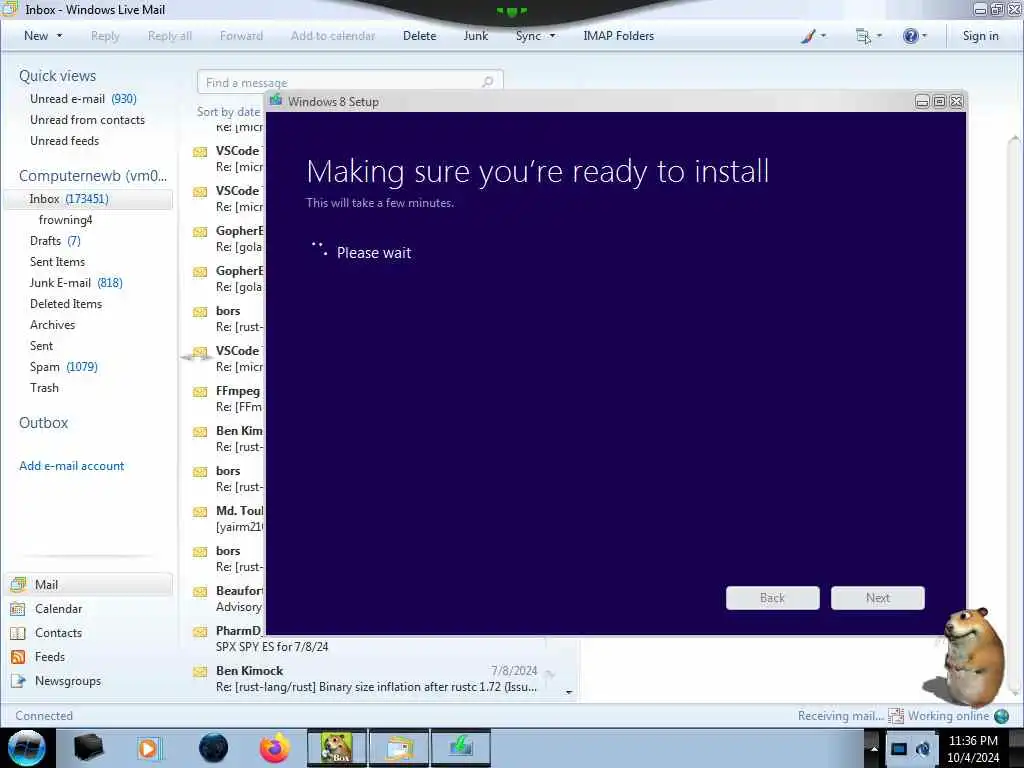Viewport: 1024px width, 768px height.
Task: Open IMAP Folders from the toolbar
Action: (618, 36)
